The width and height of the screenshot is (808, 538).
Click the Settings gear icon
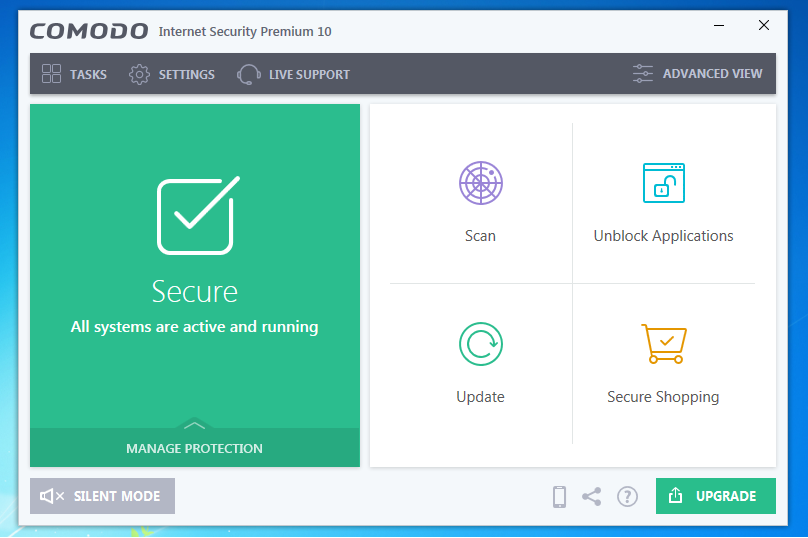(139, 74)
